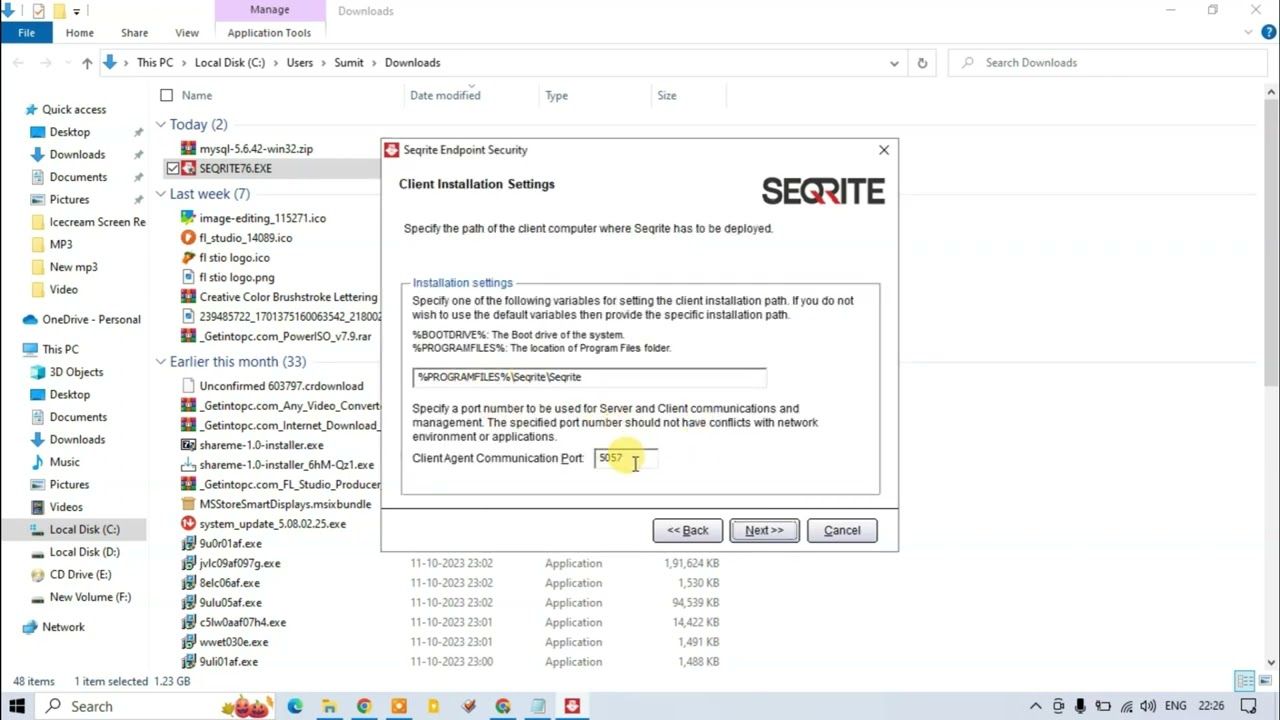Viewport: 1280px width, 720px height.
Task: Toggle select-all checkbox in header
Action: pos(166,95)
